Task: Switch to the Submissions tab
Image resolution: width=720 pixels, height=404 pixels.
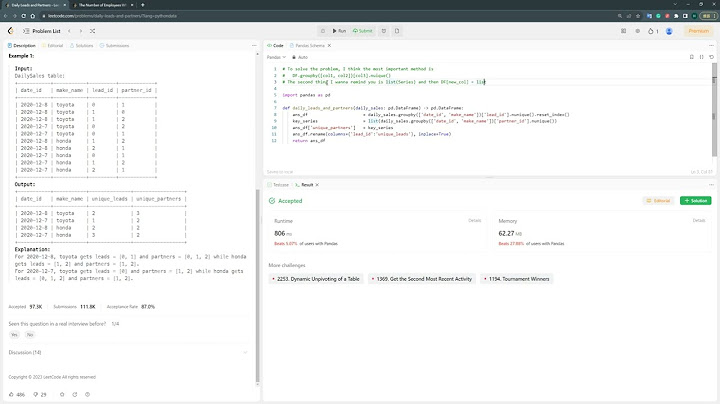Action: tap(114, 45)
